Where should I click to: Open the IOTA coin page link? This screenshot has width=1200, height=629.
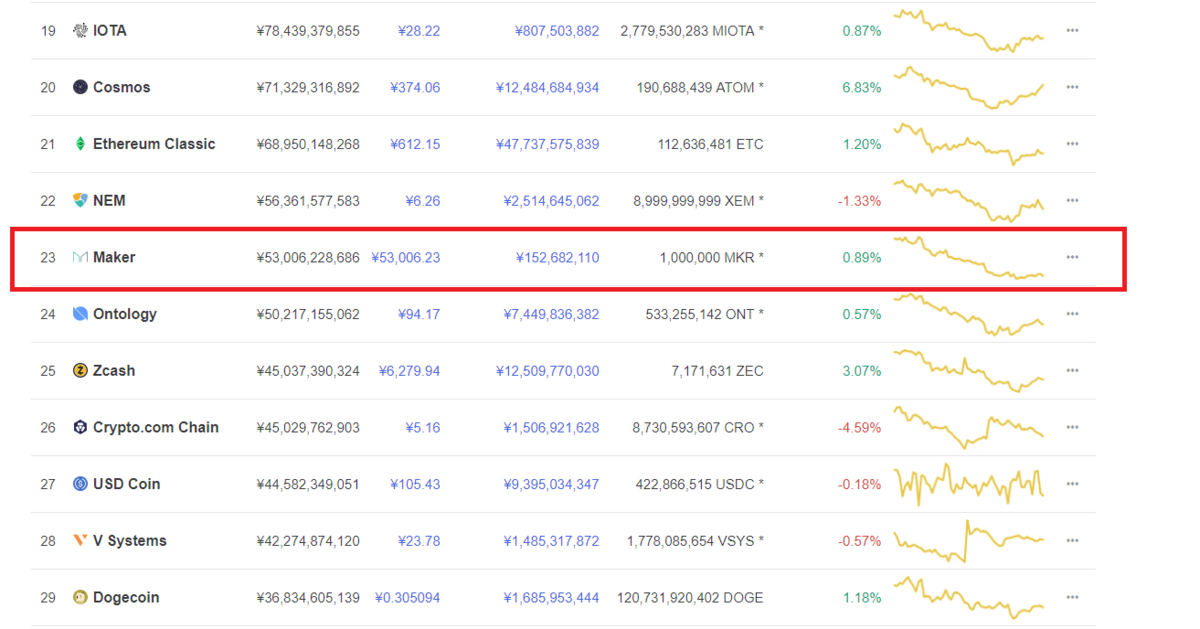[x=110, y=31]
